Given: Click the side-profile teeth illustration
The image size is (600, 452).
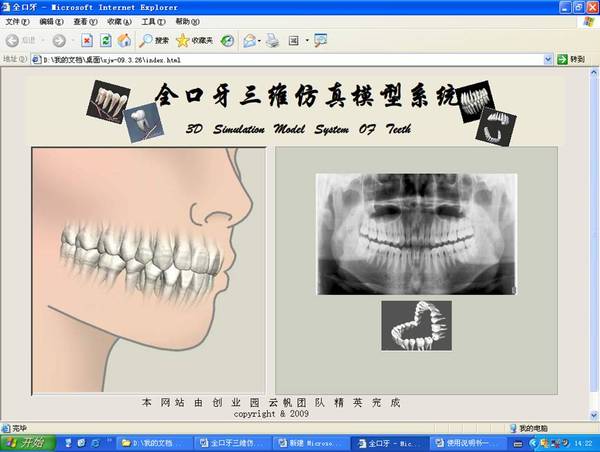Looking at the screenshot, I should [148, 271].
